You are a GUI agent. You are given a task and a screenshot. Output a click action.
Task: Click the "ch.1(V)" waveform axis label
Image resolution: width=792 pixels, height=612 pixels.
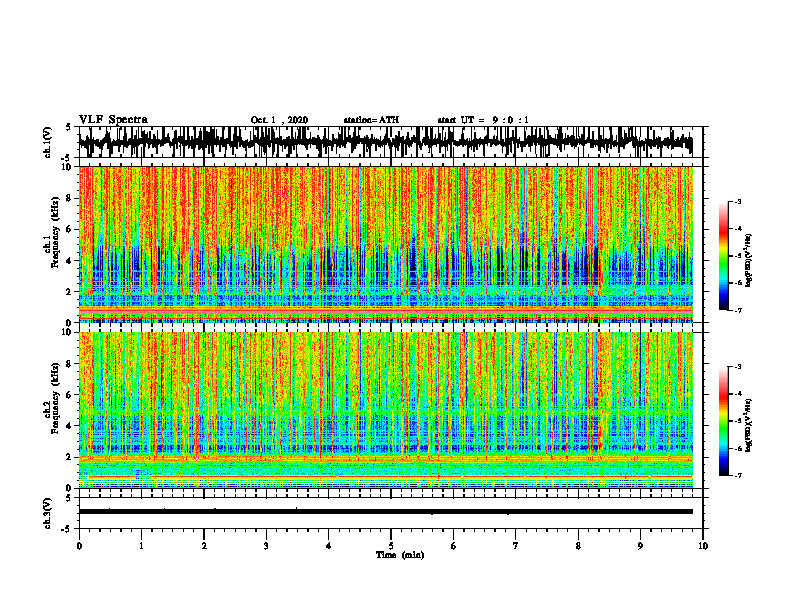point(47,142)
